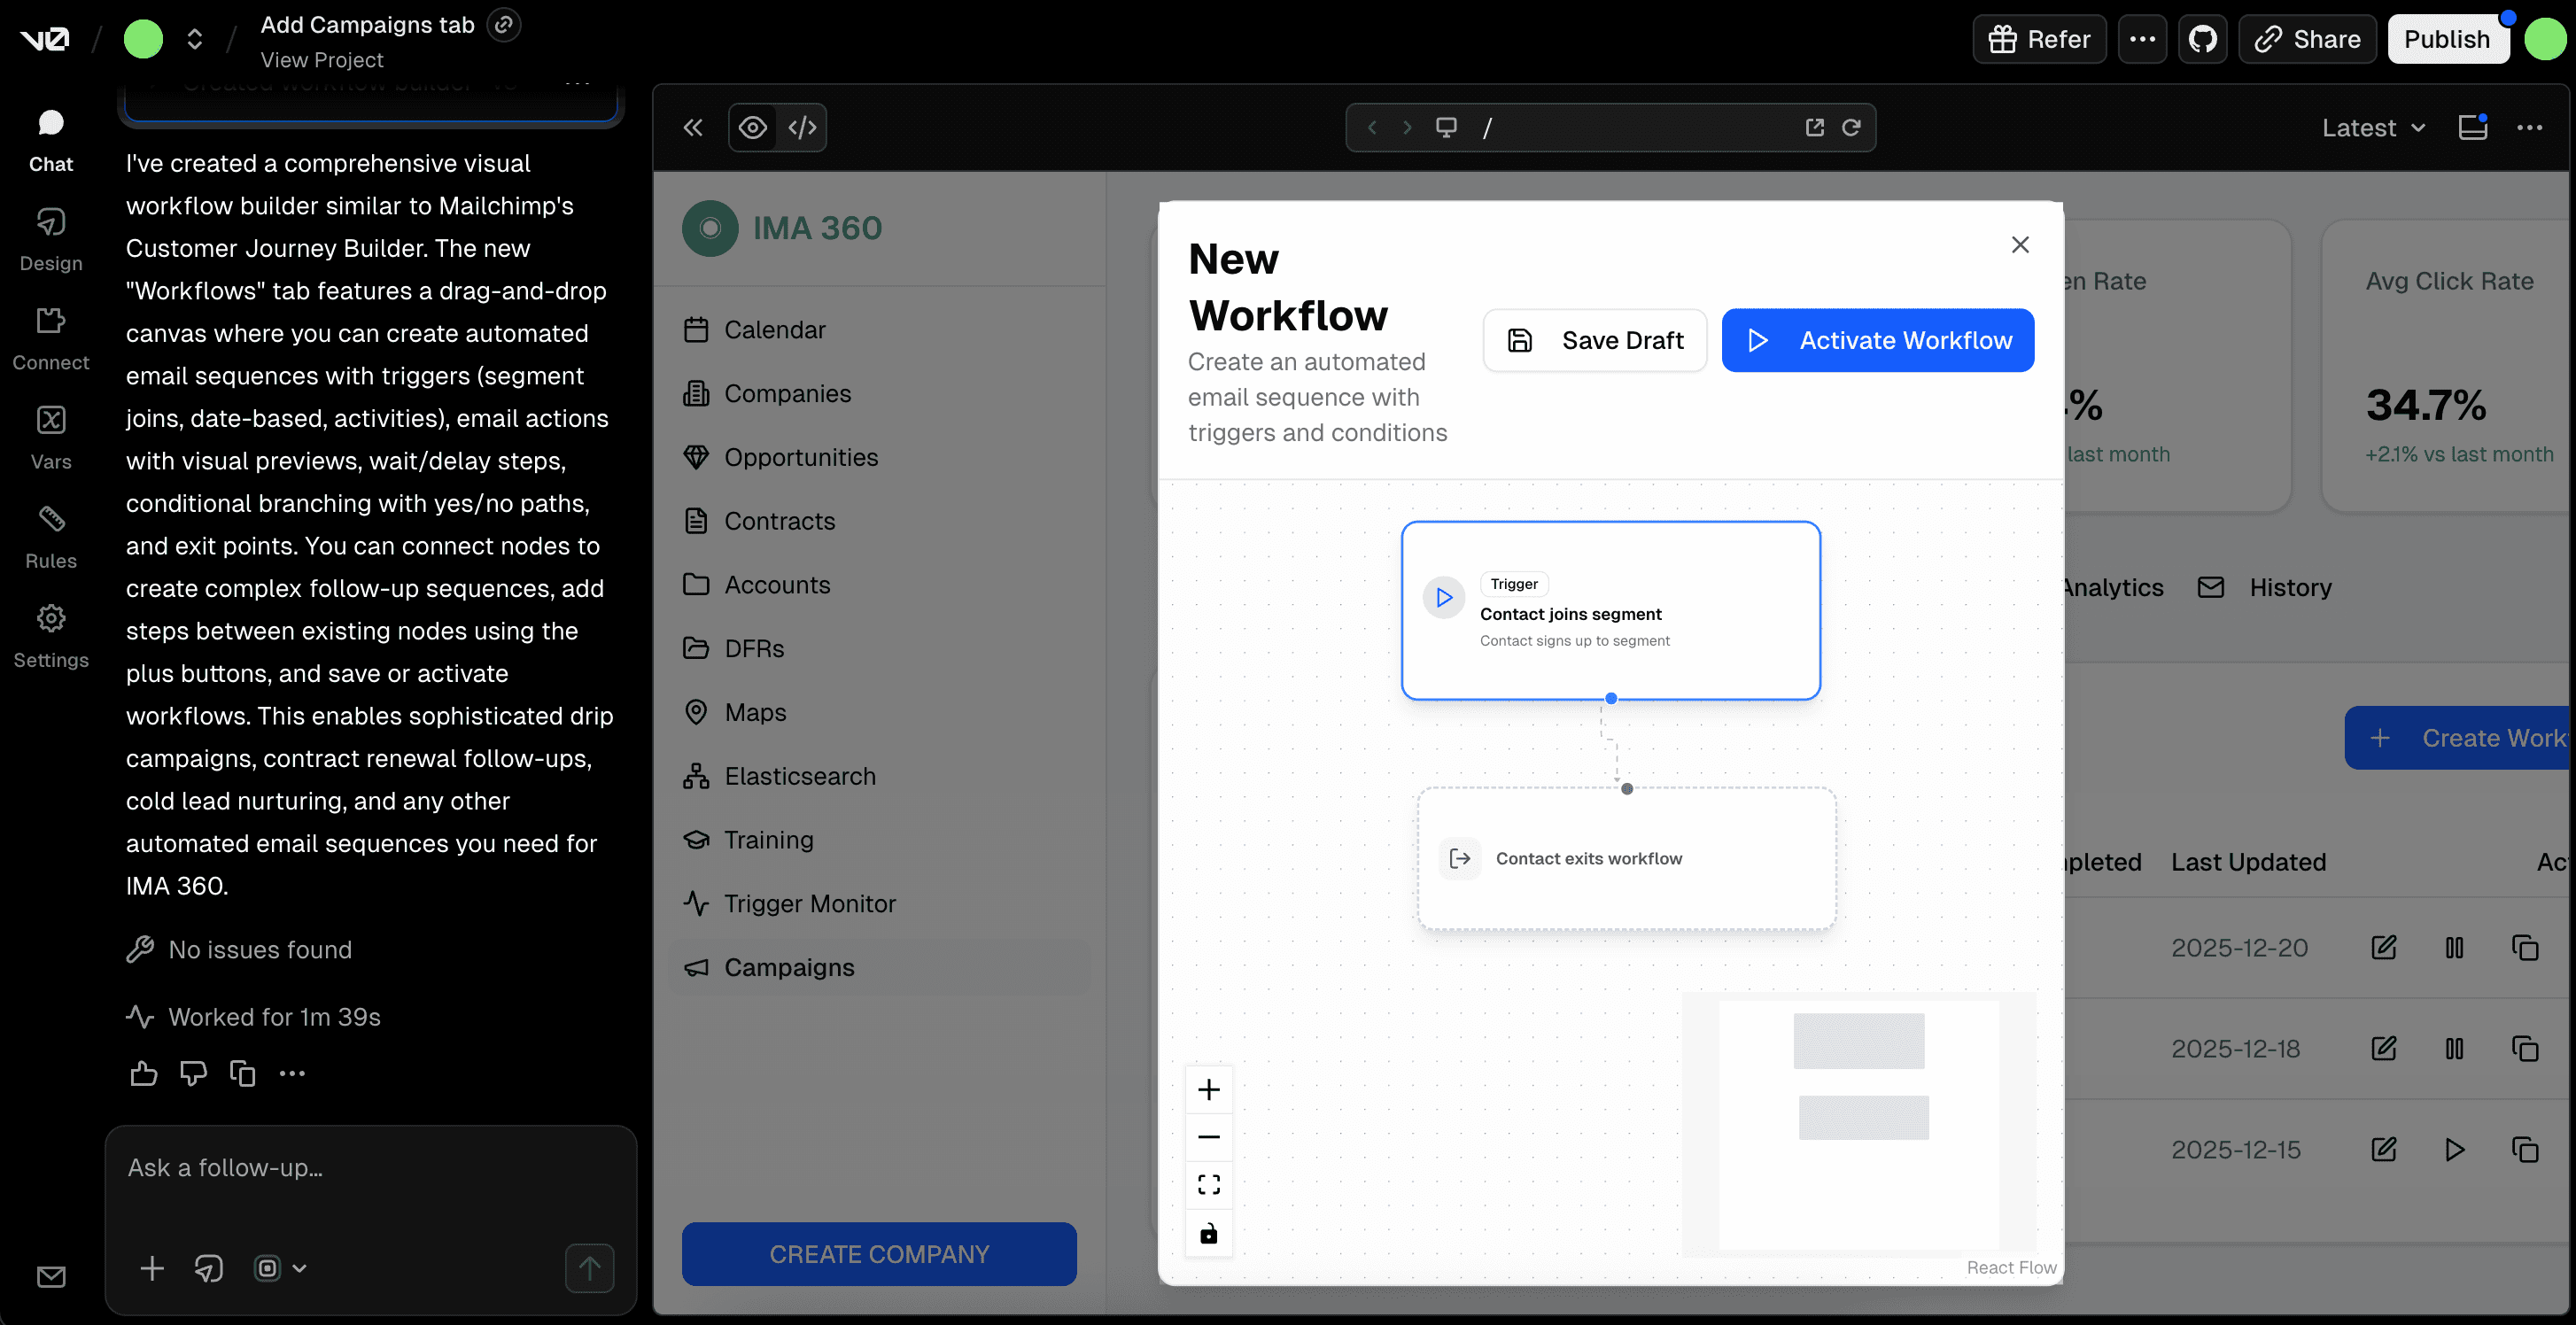
Task: Switch to preview eye view
Action: point(753,127)
